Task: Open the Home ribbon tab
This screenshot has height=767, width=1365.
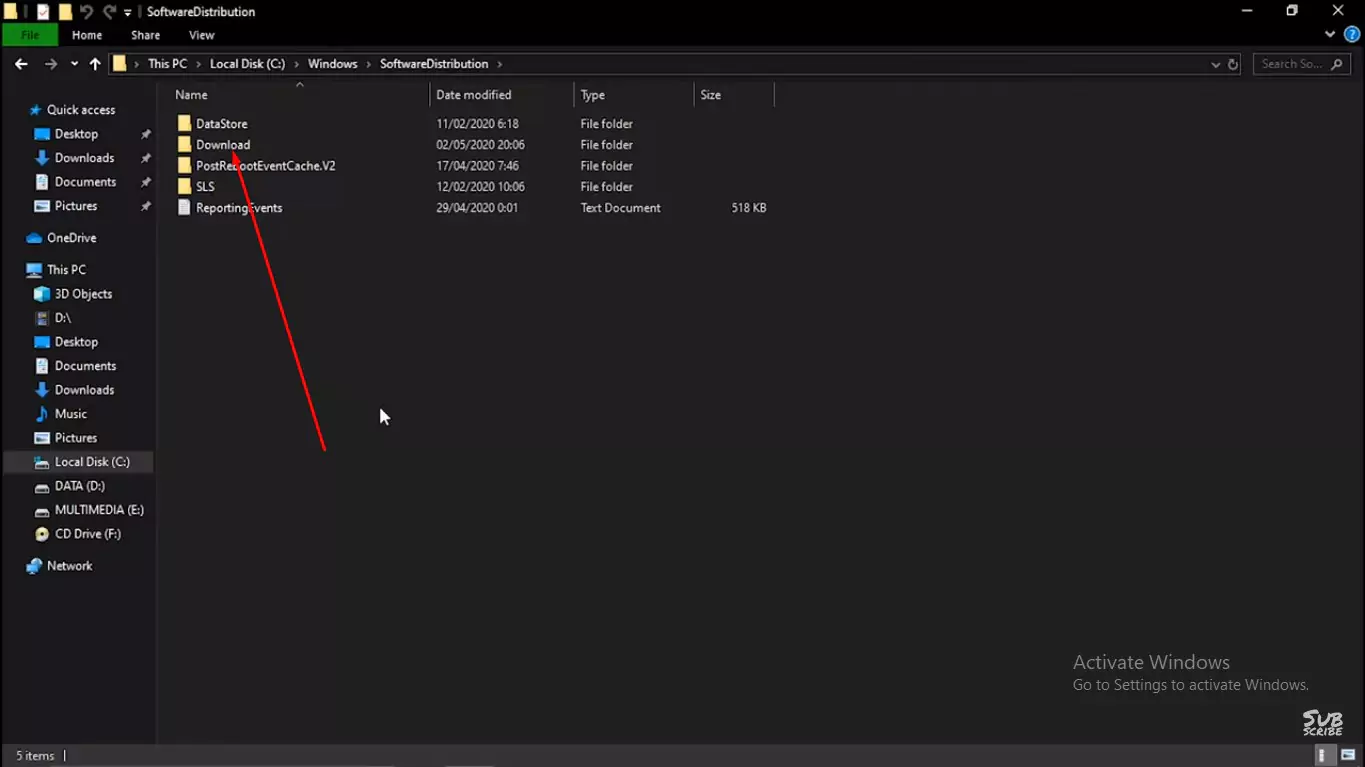Action: click(x=86, y=35)
